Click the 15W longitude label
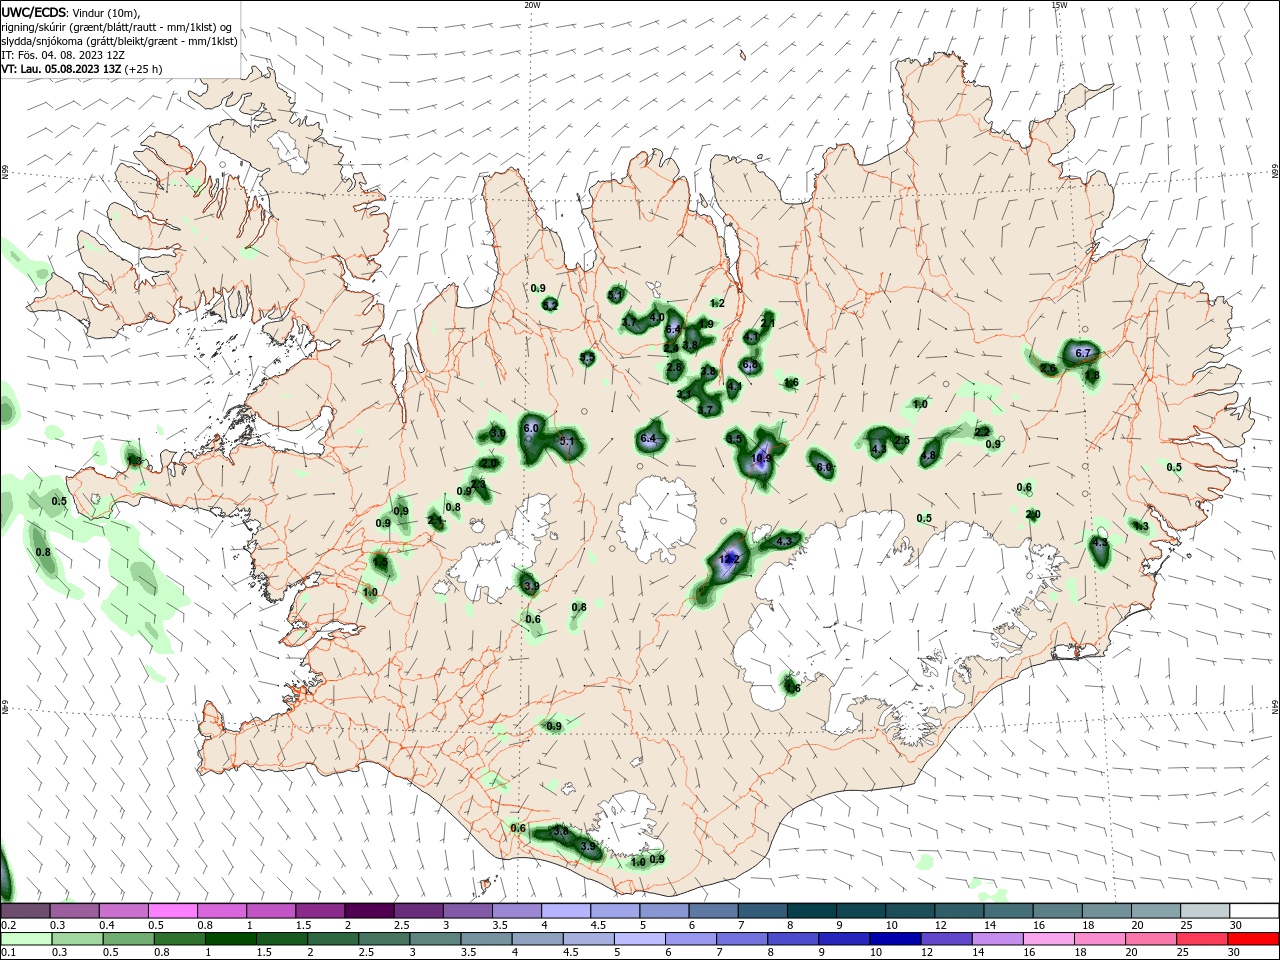Image resolution: width=1280 pixels, height=960 pixels. pyautogui.click(x=1059, y=5)
